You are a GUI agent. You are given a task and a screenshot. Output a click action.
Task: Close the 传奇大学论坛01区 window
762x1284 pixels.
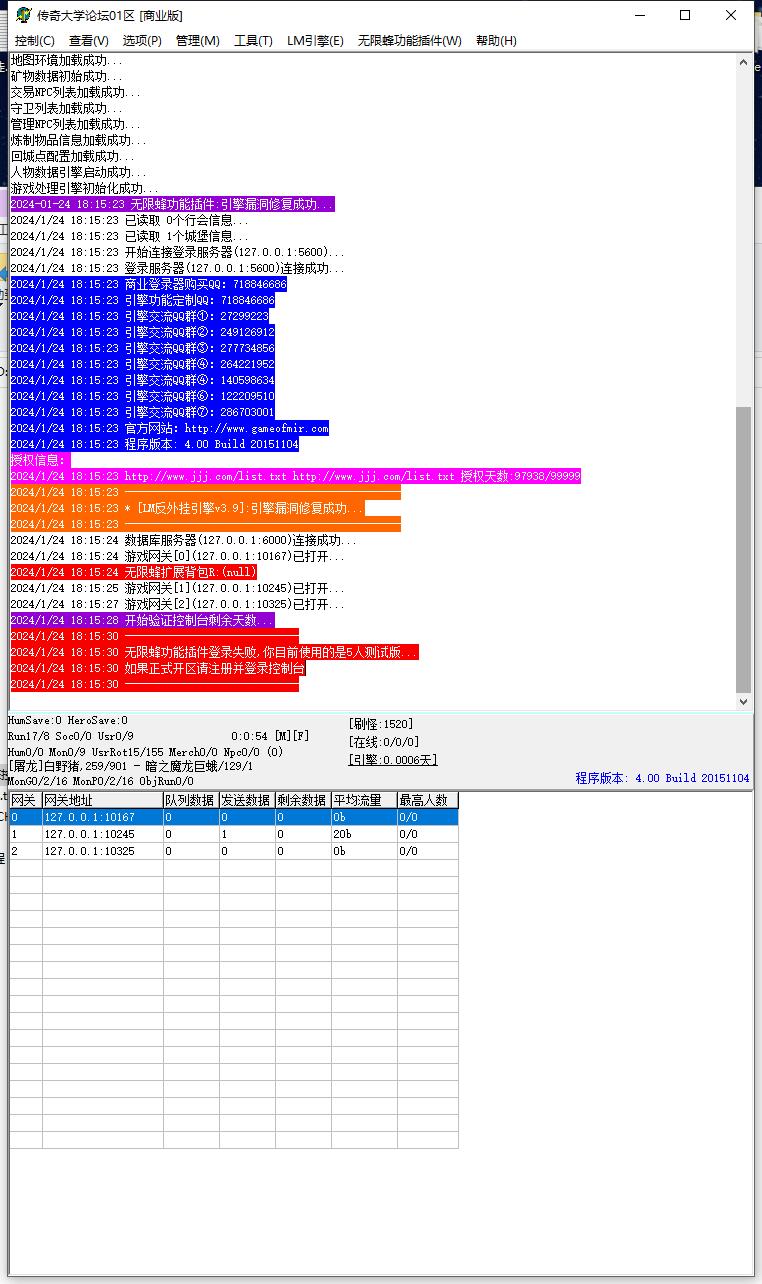tap(731, 15)
